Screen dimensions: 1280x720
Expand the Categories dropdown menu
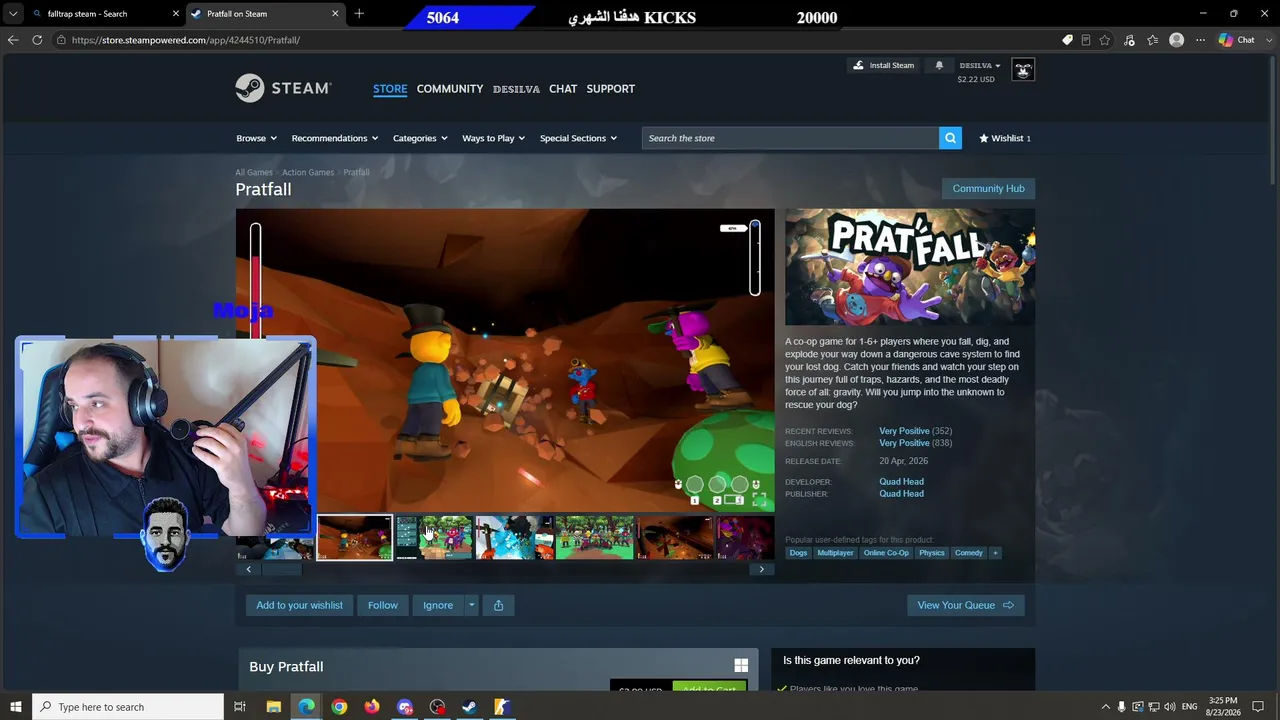[x=420, y=138]
